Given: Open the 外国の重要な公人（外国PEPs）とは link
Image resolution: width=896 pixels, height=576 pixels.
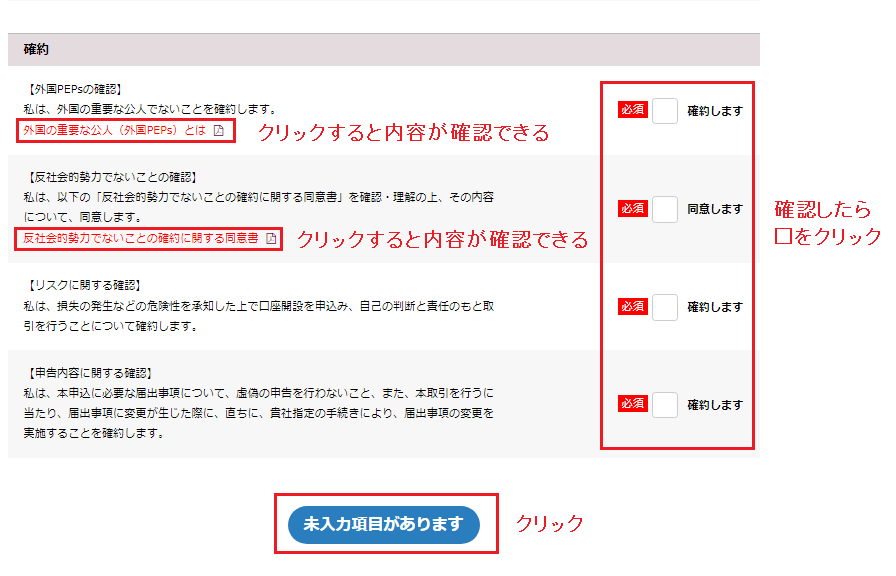Looking at the screenshot, I should click(114, 131).
